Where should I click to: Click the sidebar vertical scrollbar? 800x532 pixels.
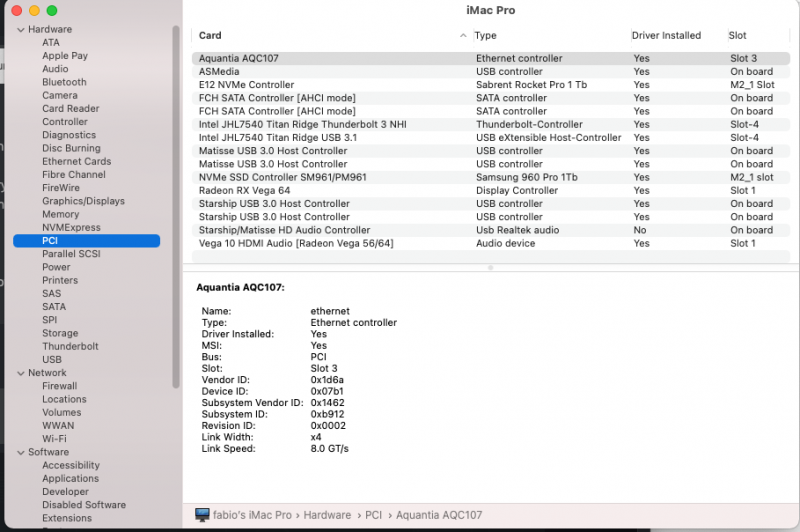(x=176, y=207)
